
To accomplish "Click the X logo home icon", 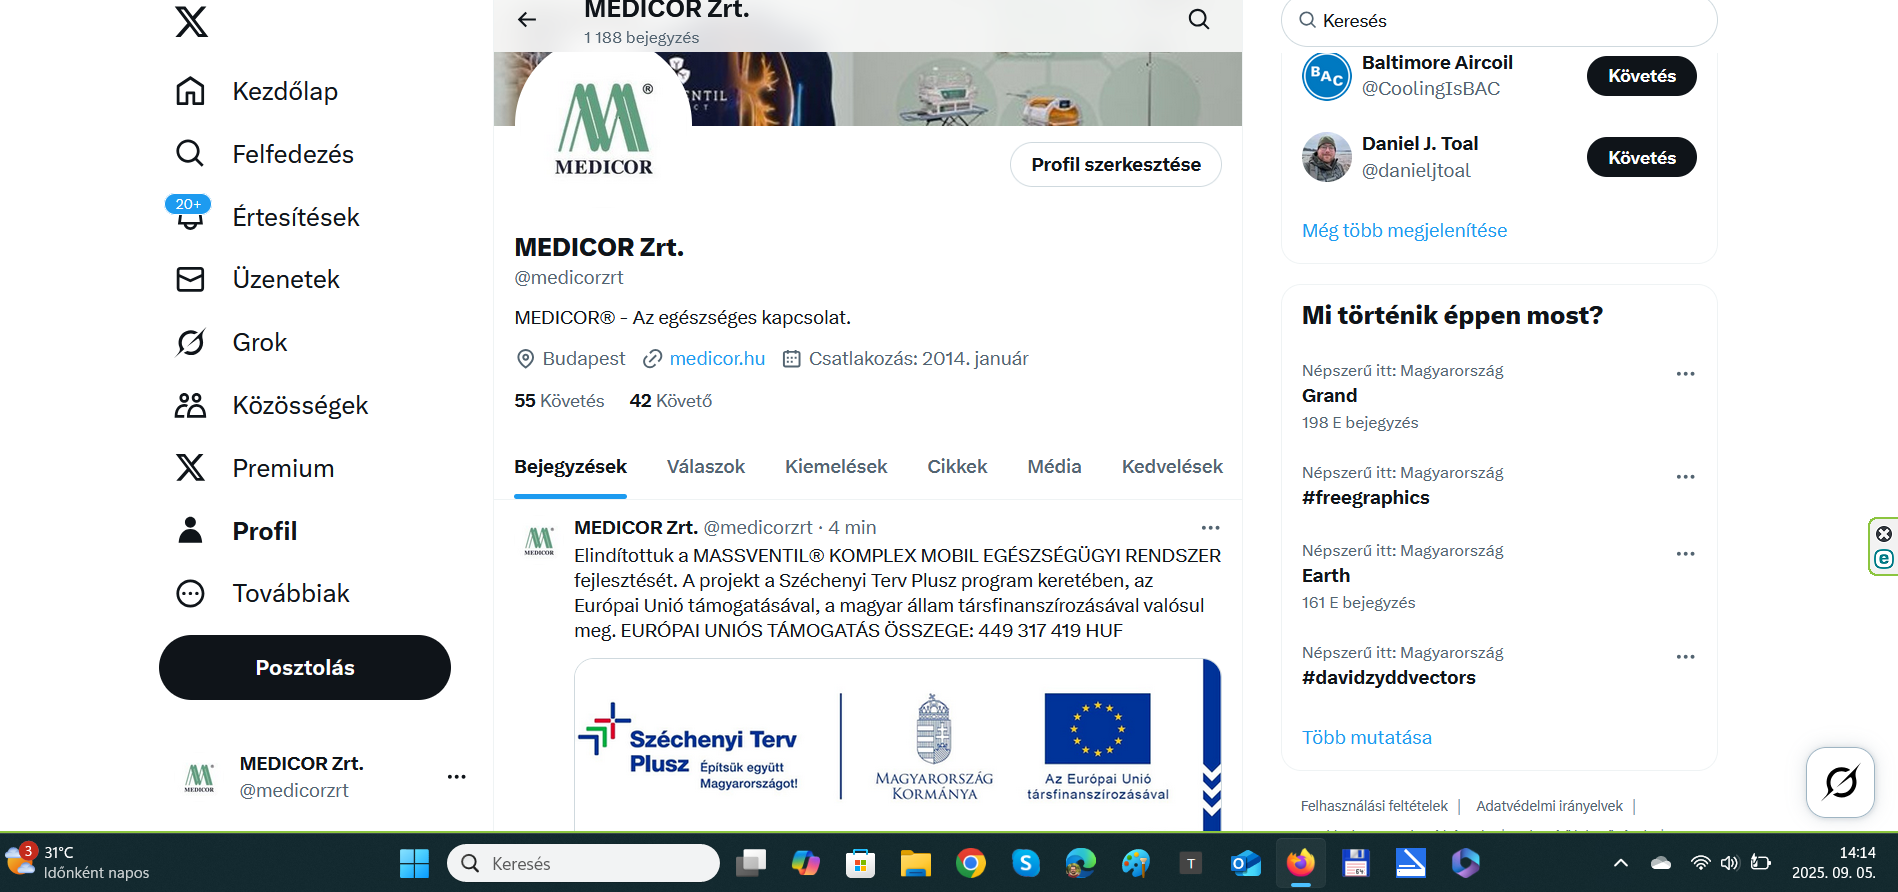I will point(191,21).
